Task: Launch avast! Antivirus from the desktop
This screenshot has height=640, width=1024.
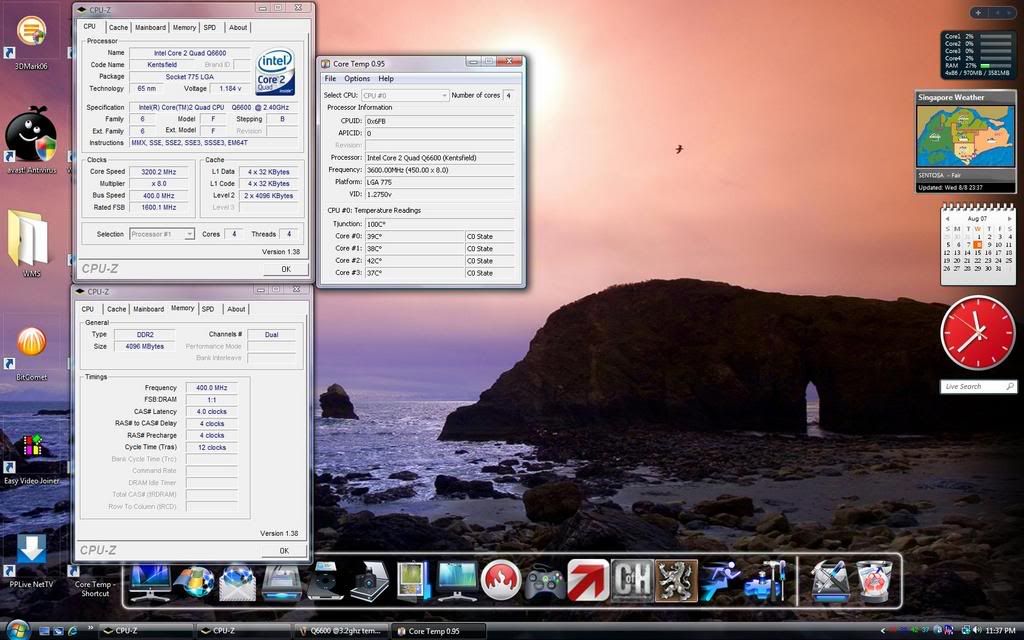Action: [x=31, y=134]
